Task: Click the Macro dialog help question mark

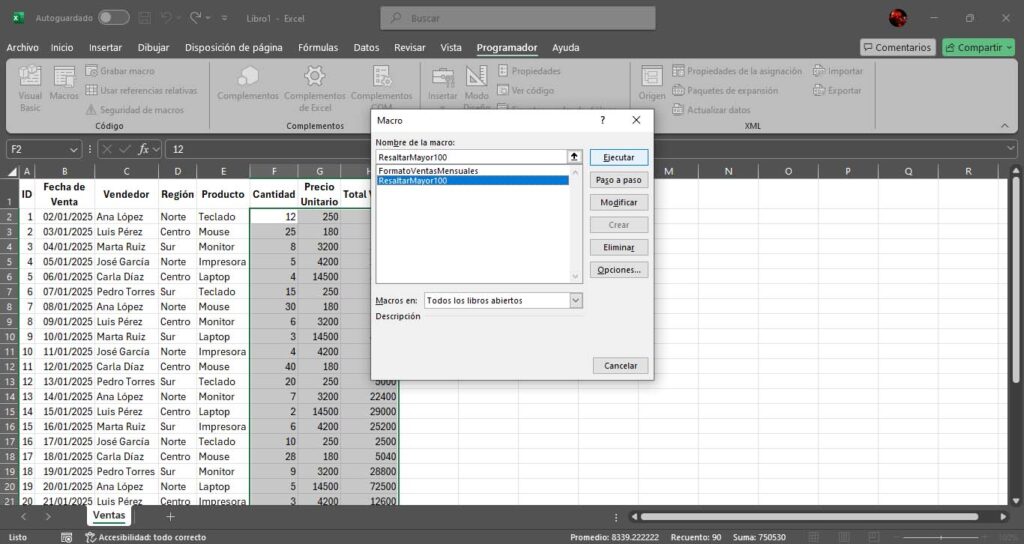Action: 603,120
